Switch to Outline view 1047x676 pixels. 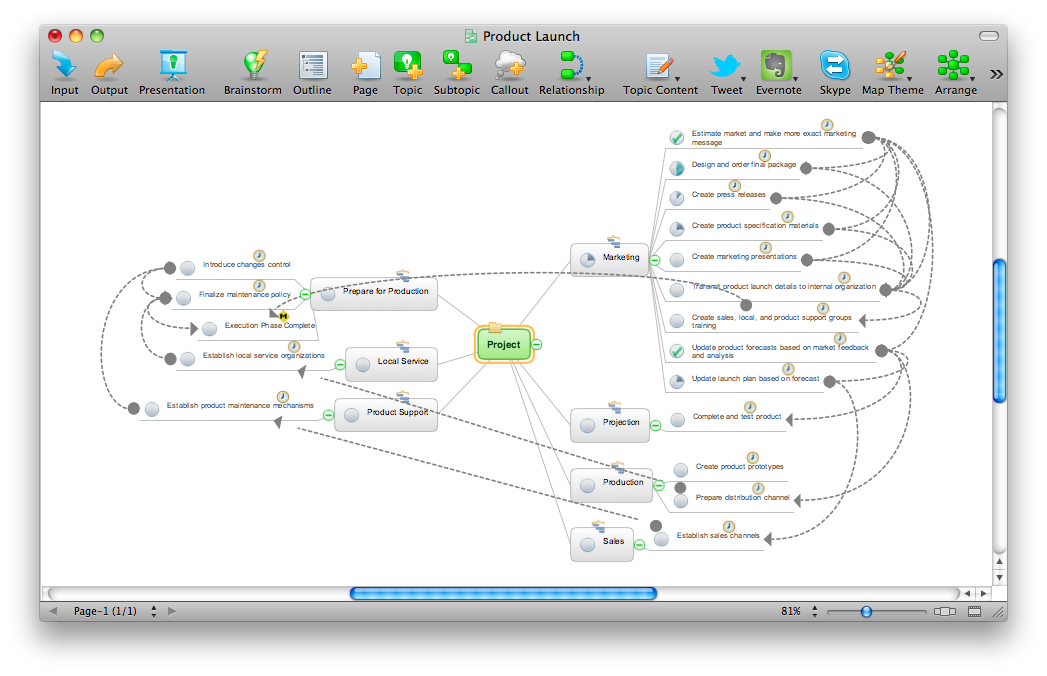312,73
